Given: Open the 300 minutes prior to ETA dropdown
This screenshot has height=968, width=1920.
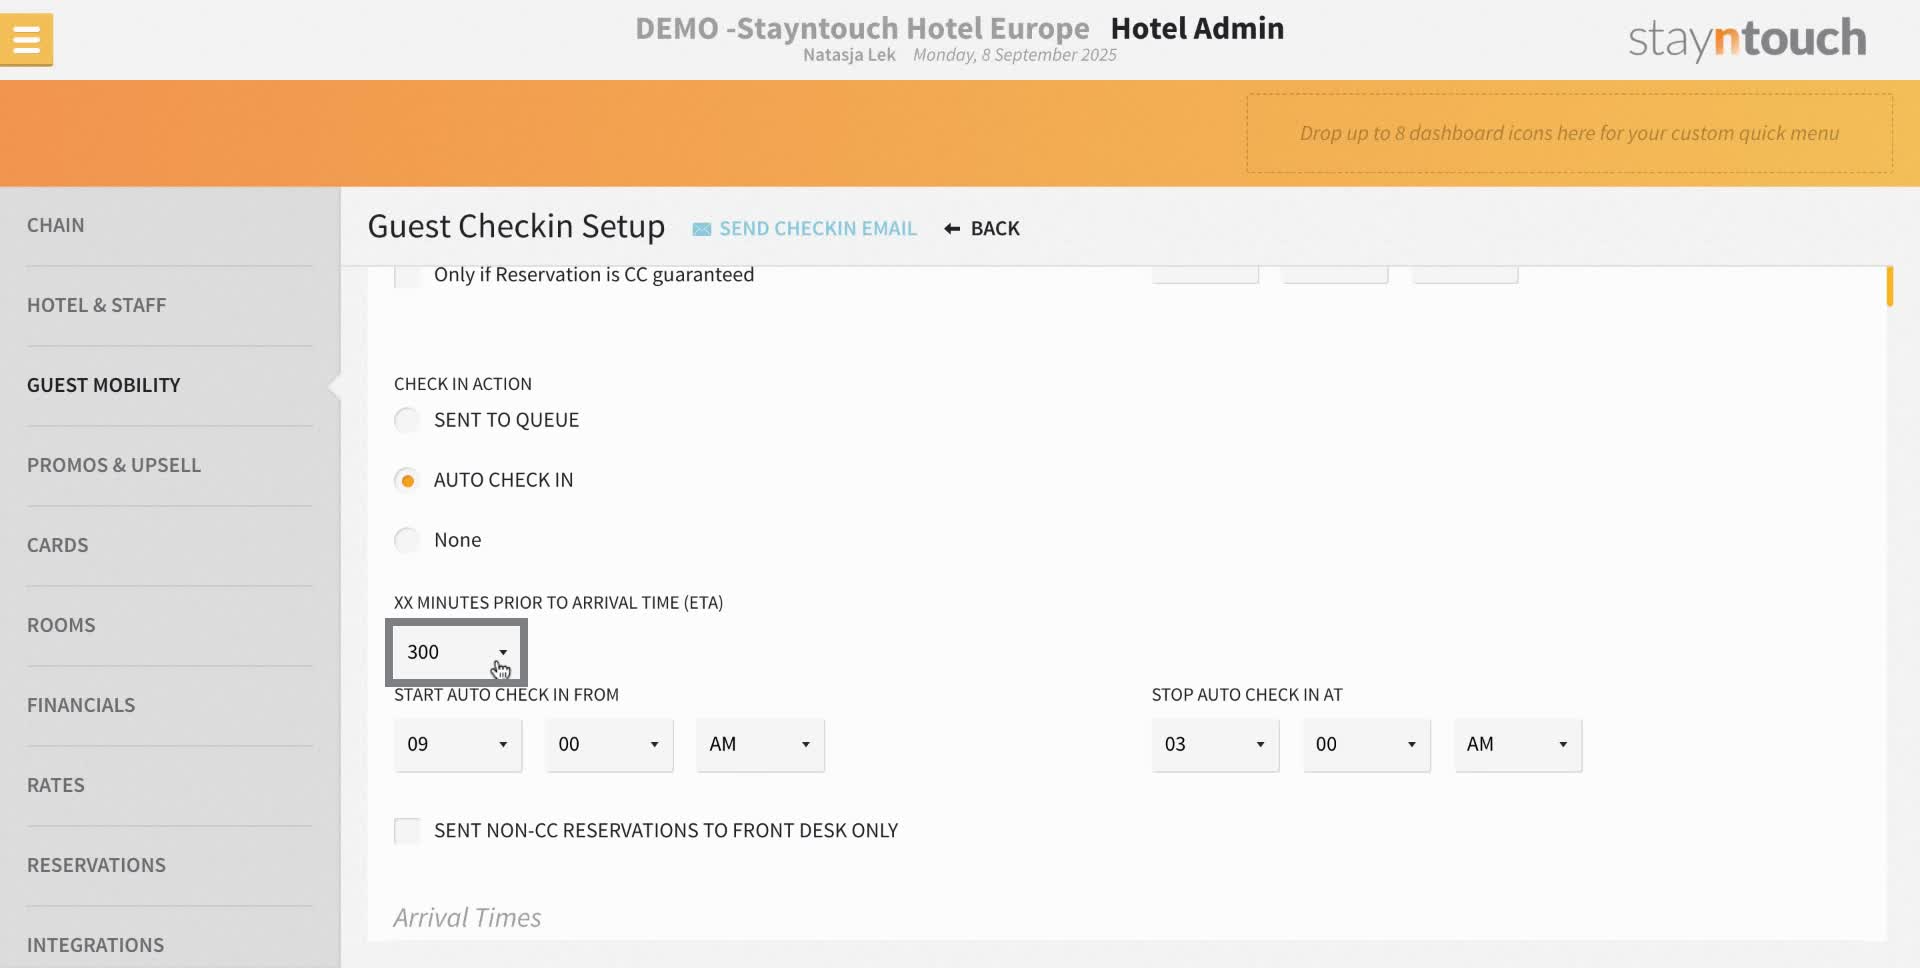Looking at the screenshot, I should click(x=456, y=652).
